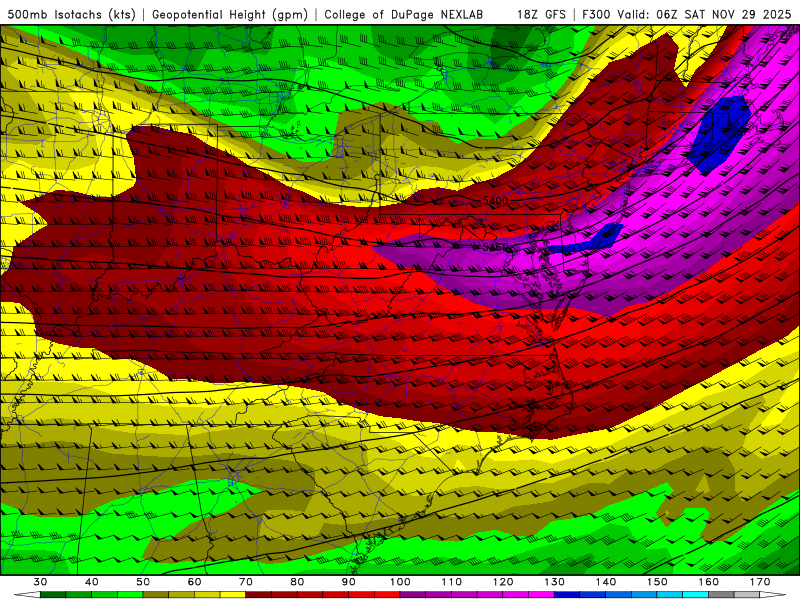This screenshot has height=600, width=800.
Task: Click the white arrow cap before the 30 swatch
Action: (x=28, y=595)
